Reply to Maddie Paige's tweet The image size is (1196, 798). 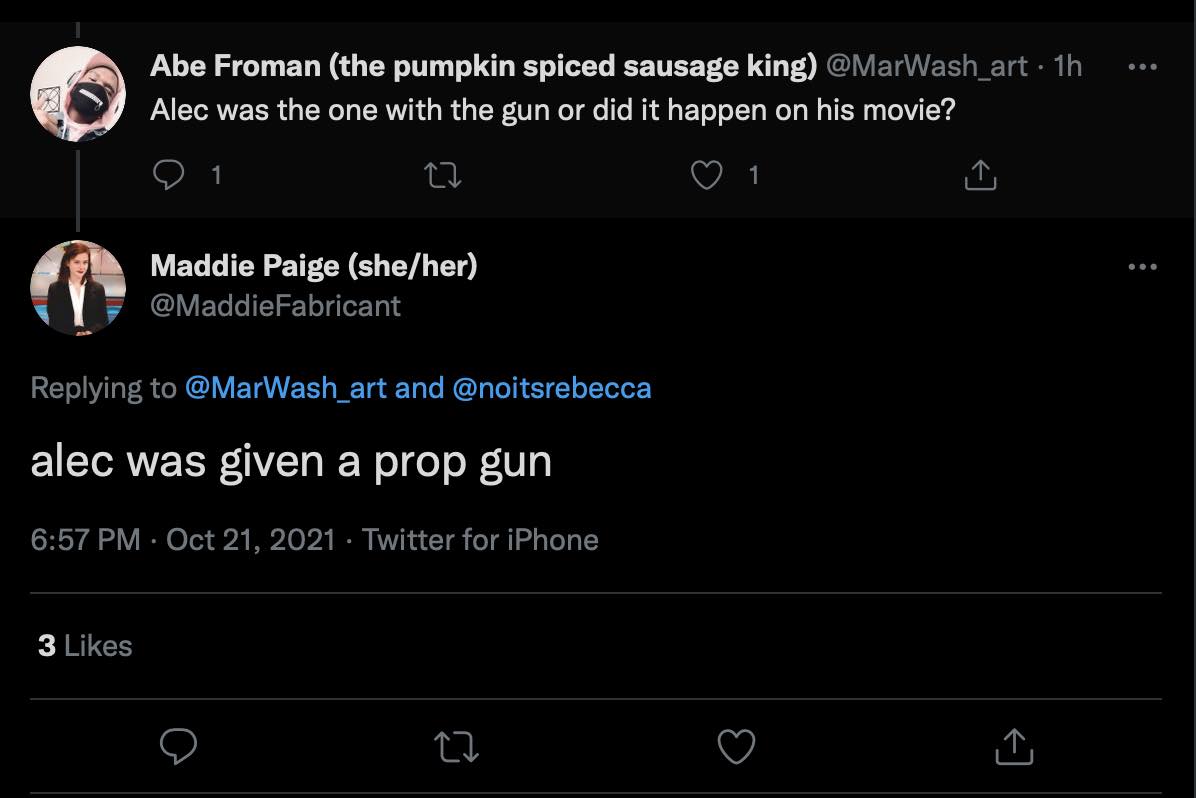[x=176, y=746]
